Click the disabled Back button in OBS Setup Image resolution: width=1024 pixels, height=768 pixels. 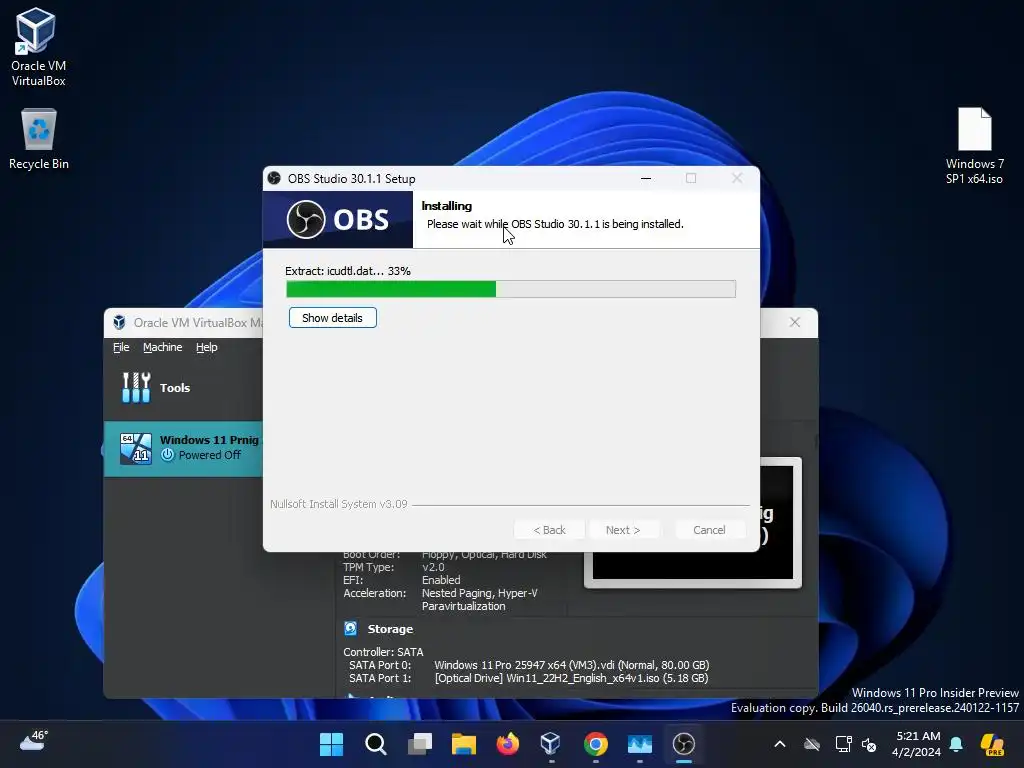coord(549,530)
